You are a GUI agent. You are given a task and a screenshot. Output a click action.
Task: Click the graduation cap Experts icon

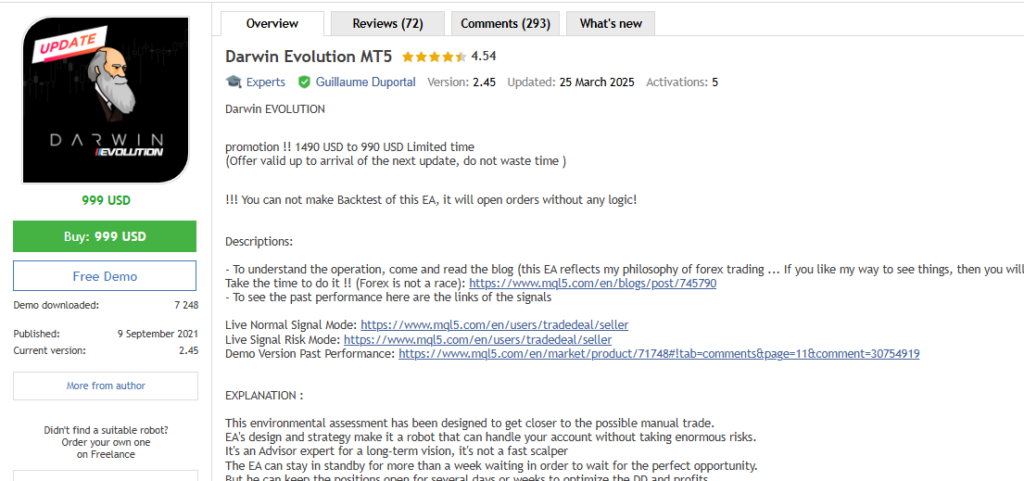pyautogui.click(x=233, y=82)
